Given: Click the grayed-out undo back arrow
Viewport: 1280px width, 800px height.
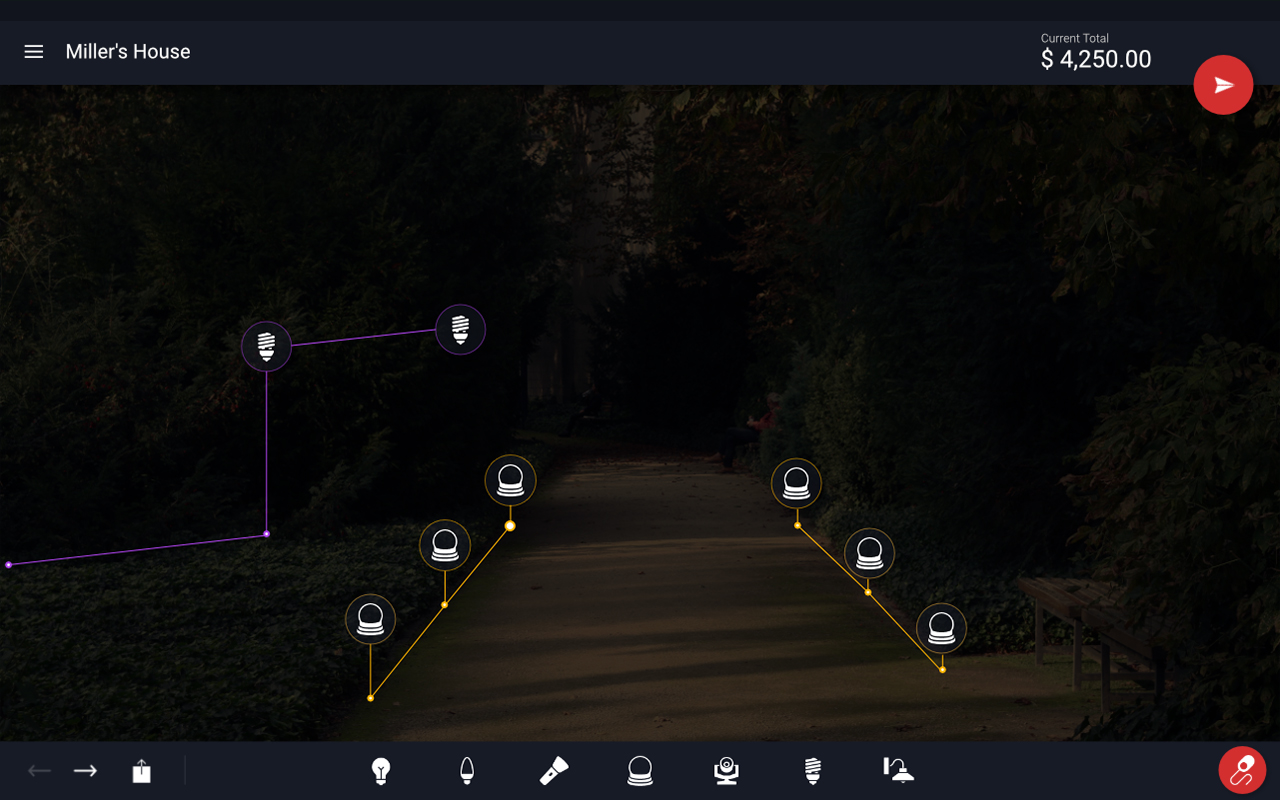Looking at the screenshot, I should click(39, 770).
